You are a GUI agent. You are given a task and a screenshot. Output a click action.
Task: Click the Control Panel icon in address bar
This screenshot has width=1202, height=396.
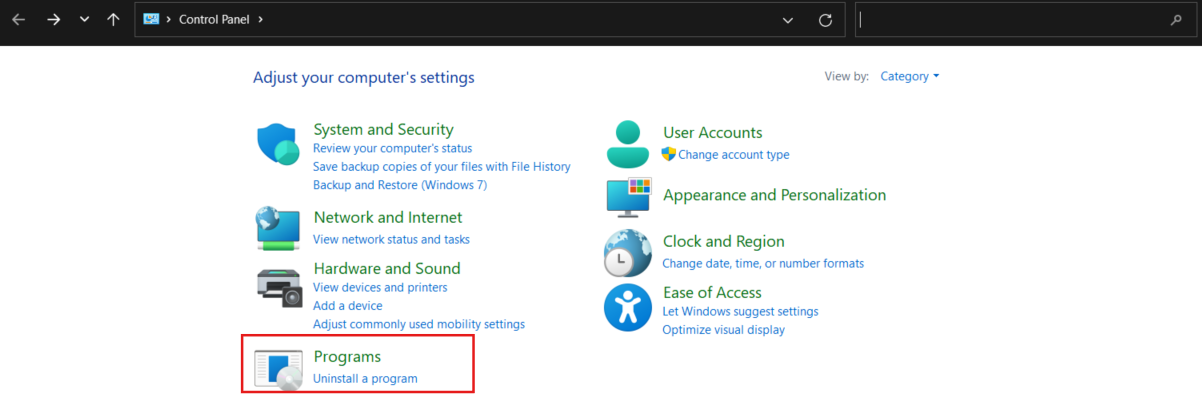coord(152,19)
